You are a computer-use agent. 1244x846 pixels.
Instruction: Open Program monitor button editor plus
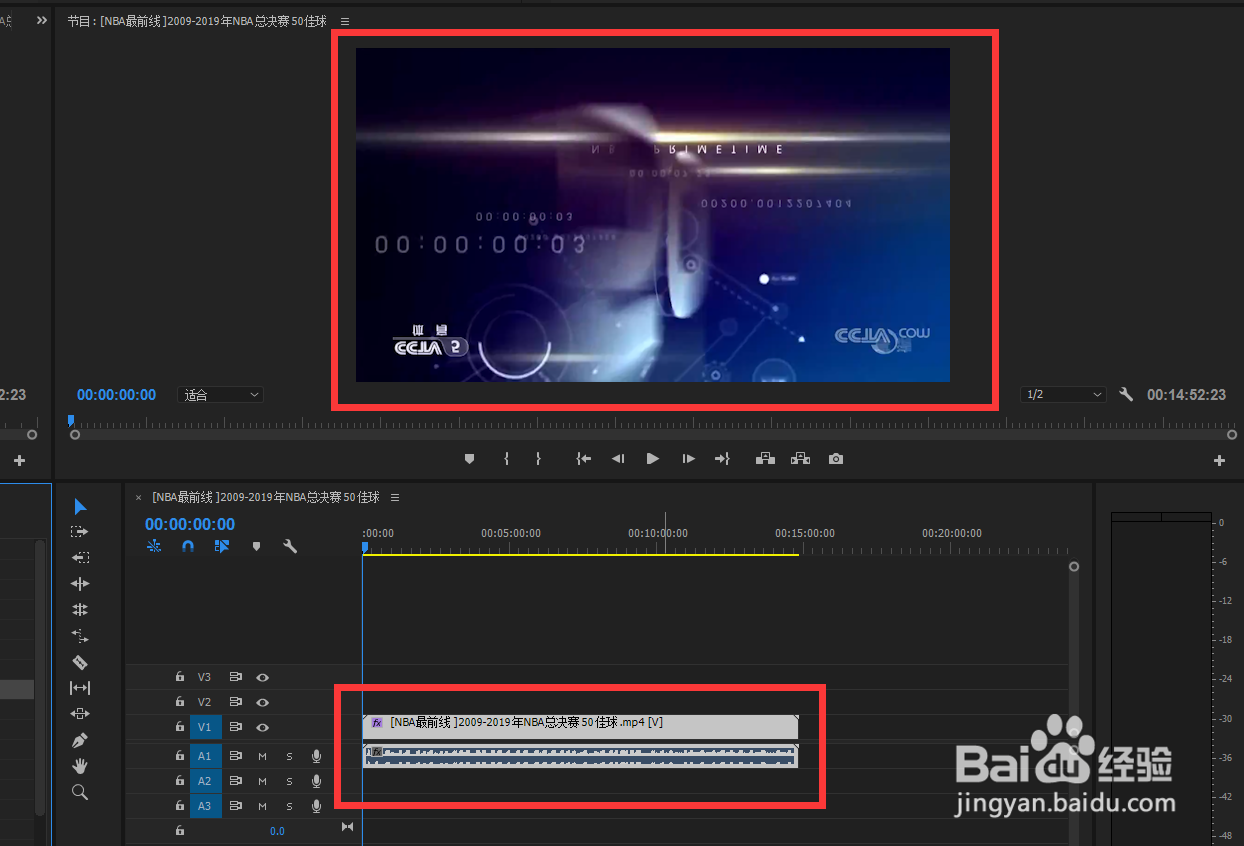[x=1219, y=461]
